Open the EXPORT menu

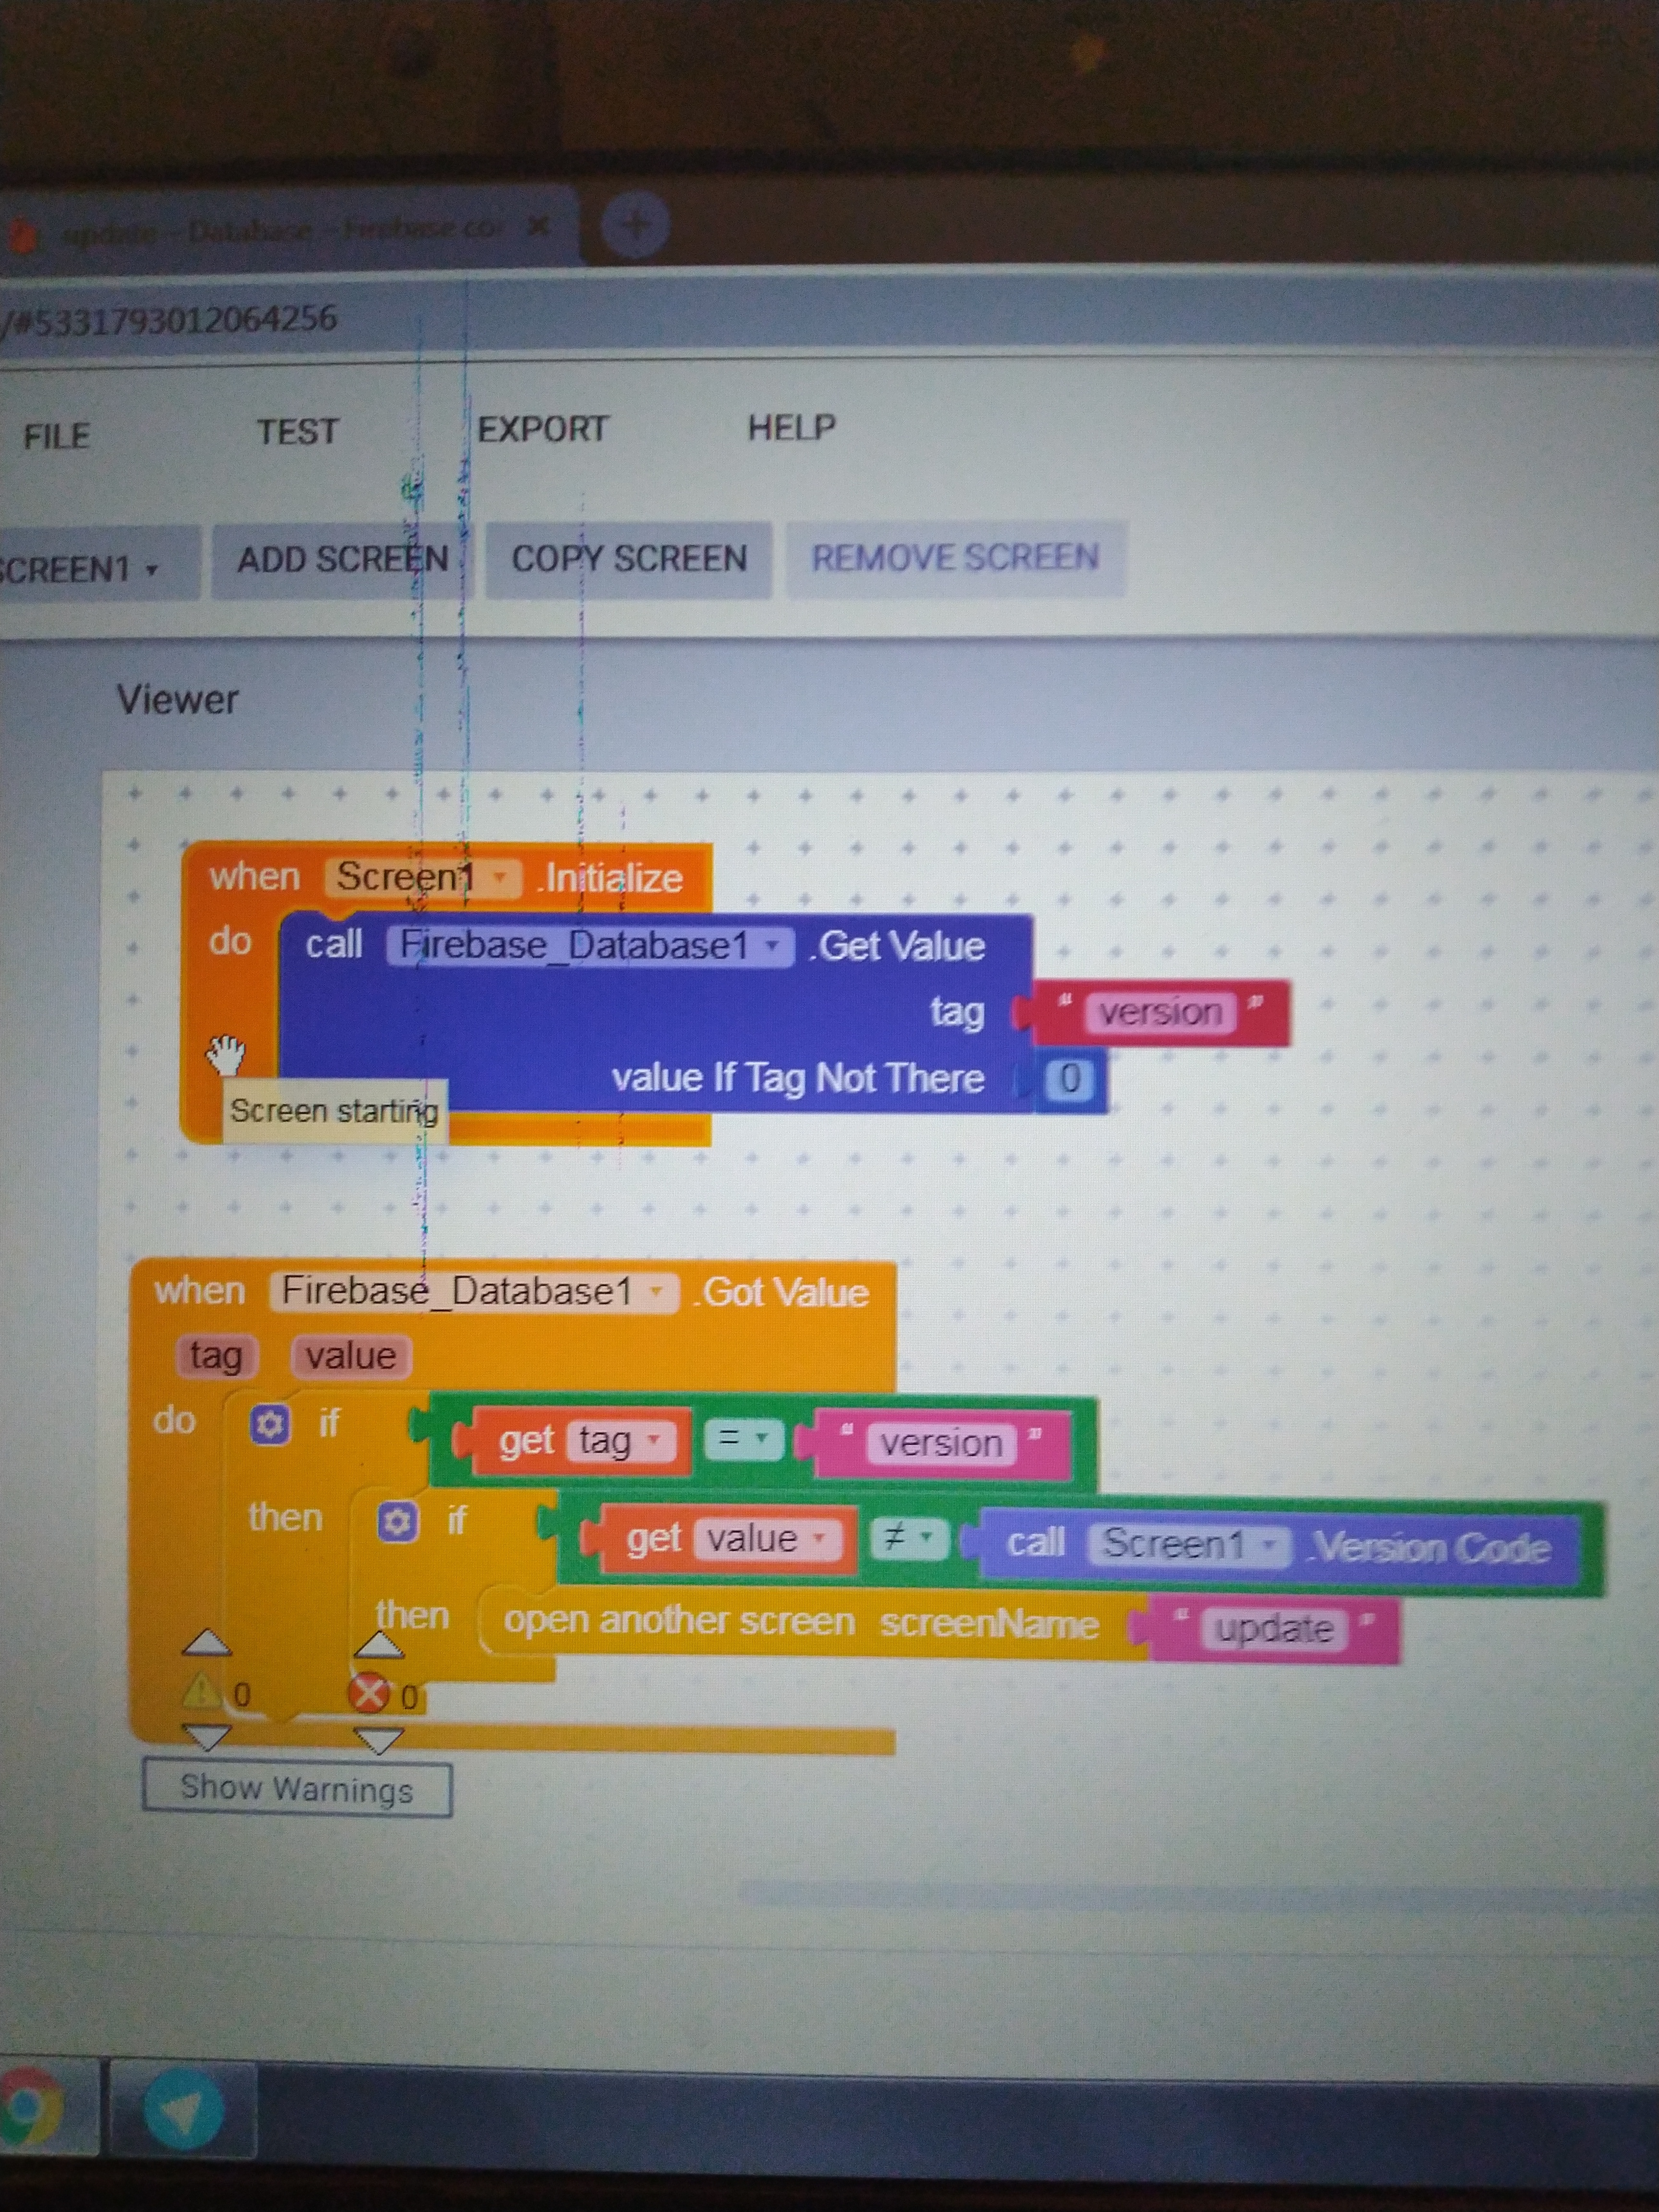click(542, 429)
